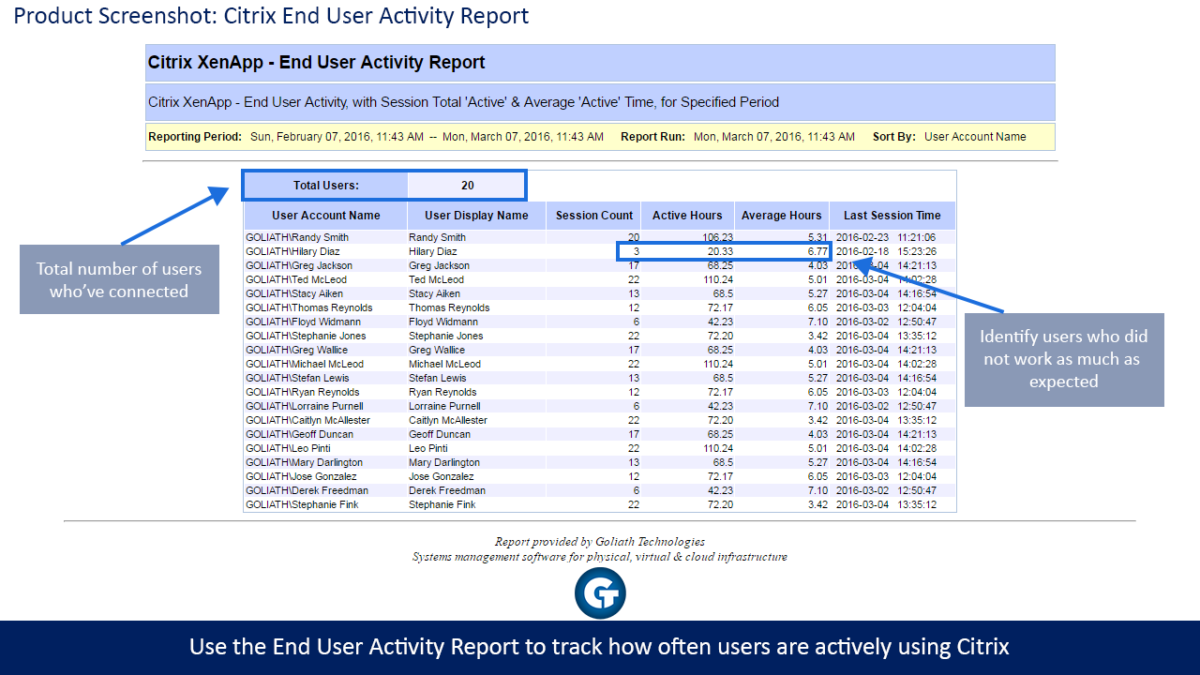Click the Total Users count field
This screenshot has width=1200, height=675.
pyautogui.click(x=467, y=185)
